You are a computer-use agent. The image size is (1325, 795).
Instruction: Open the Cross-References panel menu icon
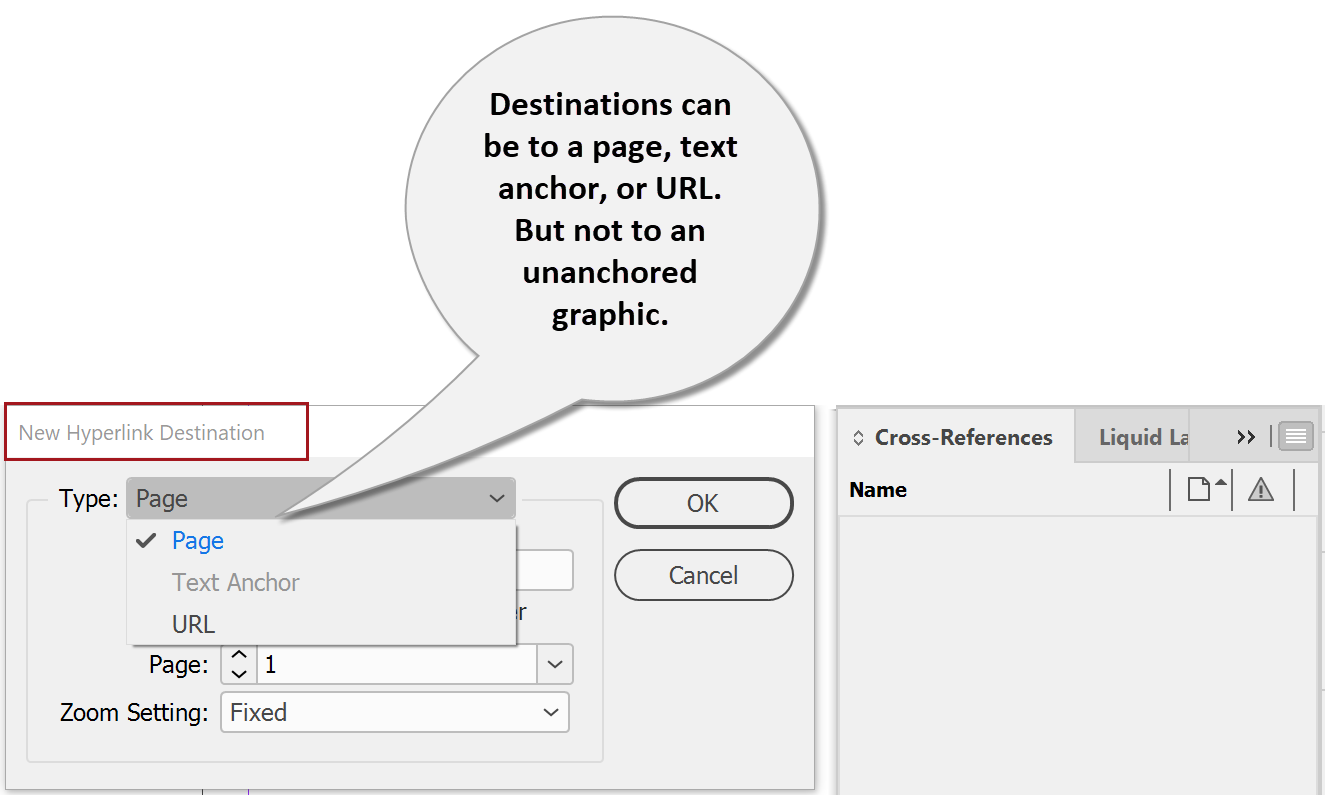coord(1296,437)
